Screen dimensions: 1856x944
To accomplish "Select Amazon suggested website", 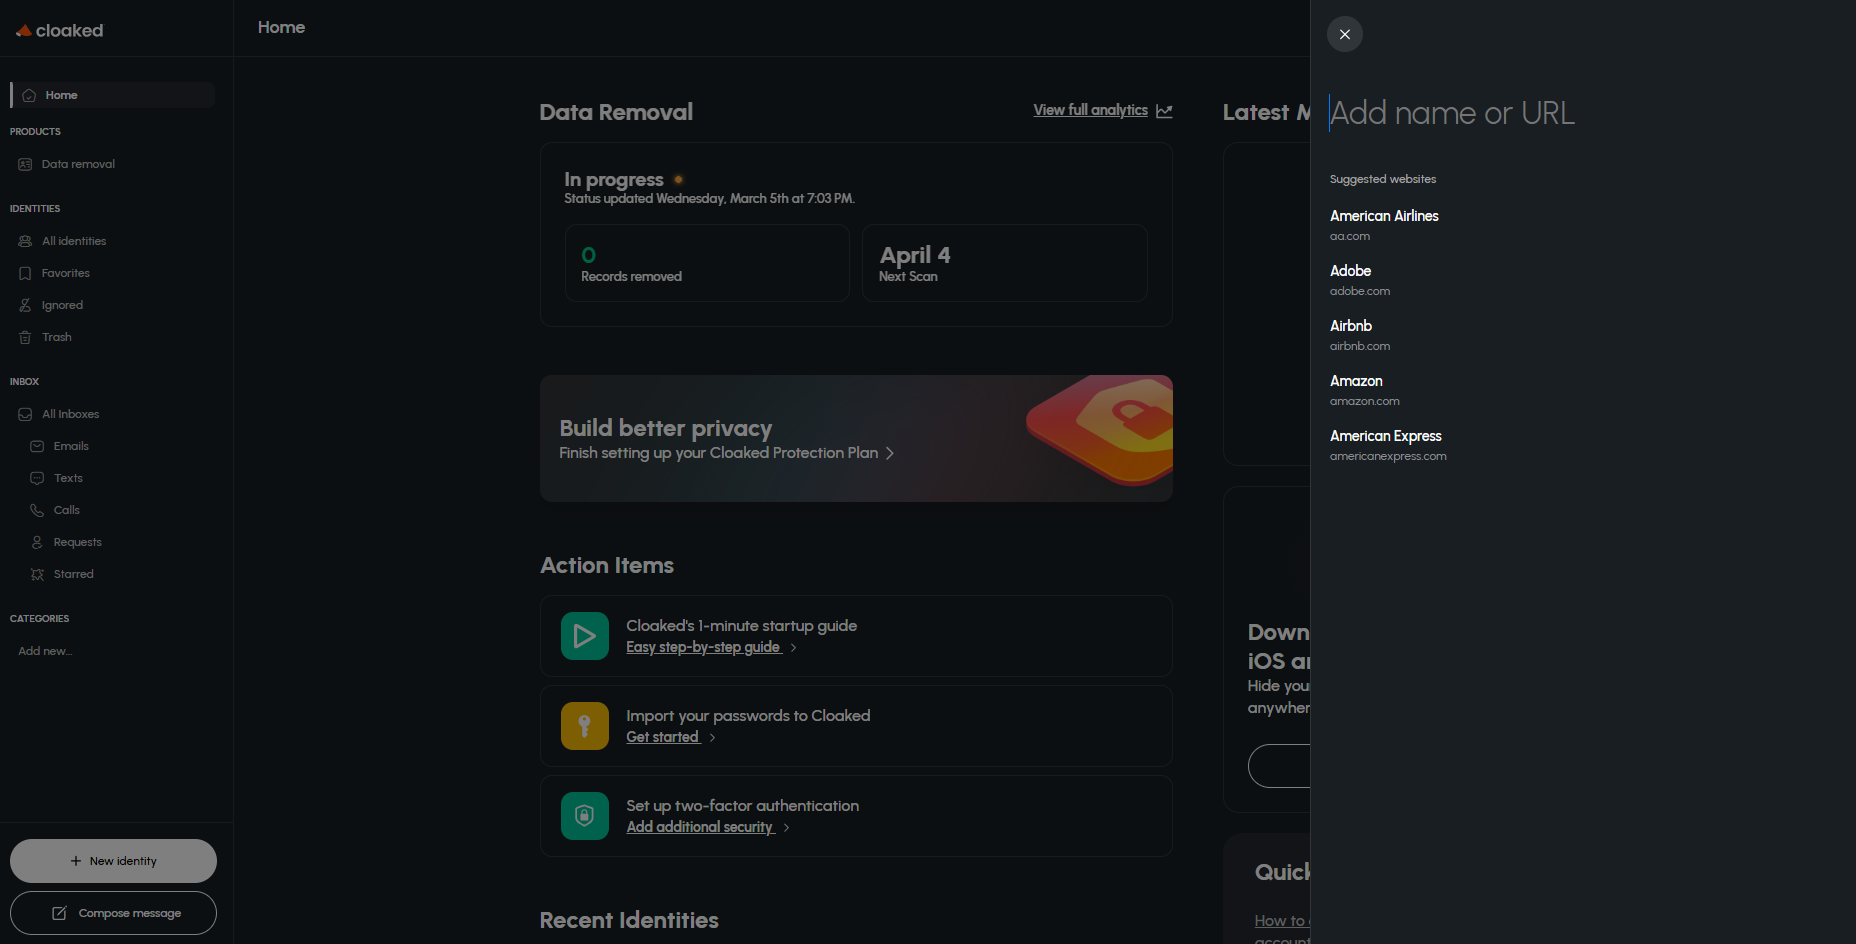I will tap(1365, 390).
